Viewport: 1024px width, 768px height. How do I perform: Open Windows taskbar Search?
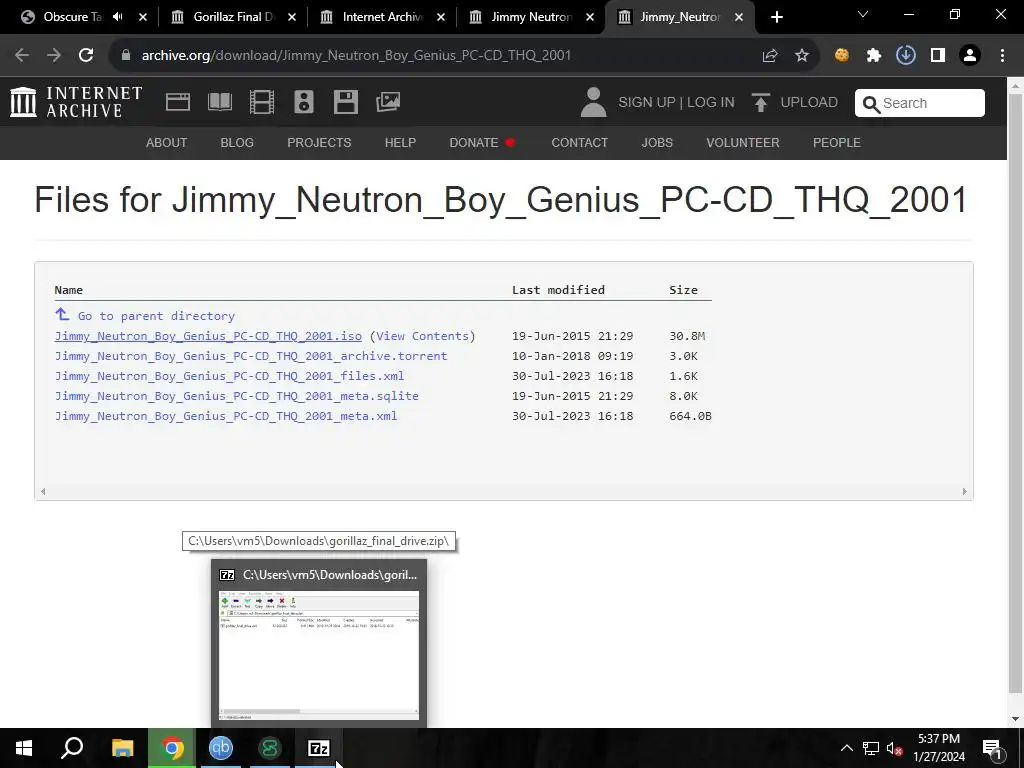72,748
